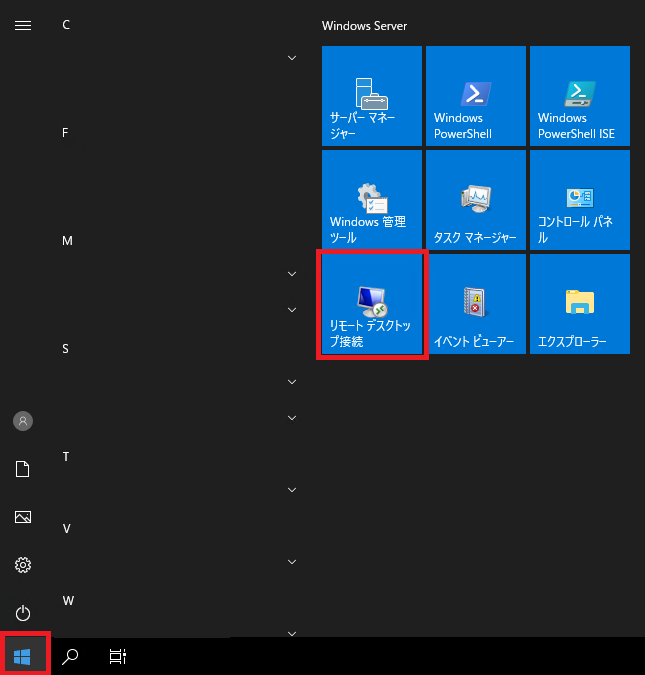Select the M letter heading in the app list

pos(67,241)
